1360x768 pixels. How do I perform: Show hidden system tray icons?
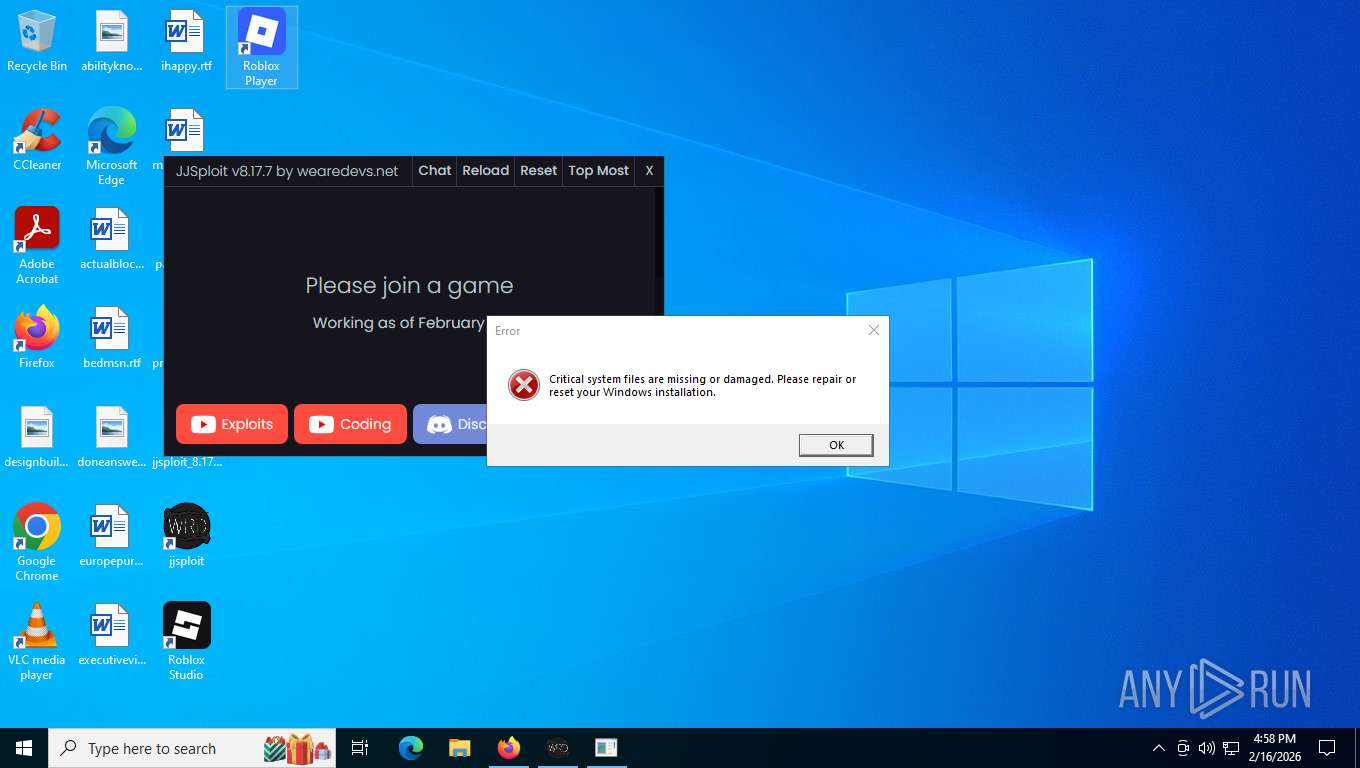point(1159,748)
